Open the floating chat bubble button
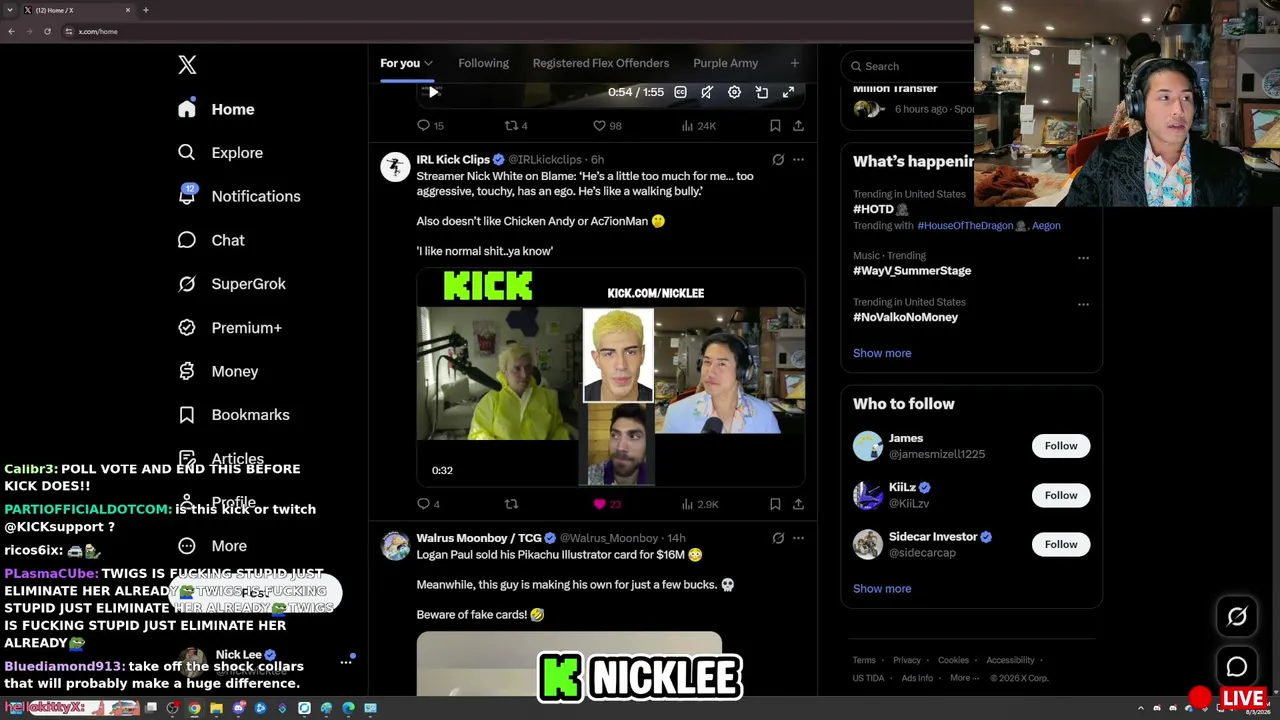Viewport: 1280px width, 720px height. [x=1237, y=667]
